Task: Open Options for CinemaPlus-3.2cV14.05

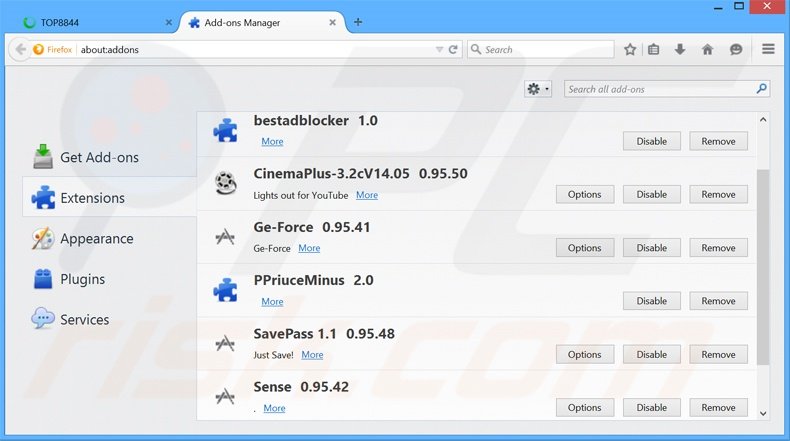Action: pyautogui.click(x=584, y=194)
